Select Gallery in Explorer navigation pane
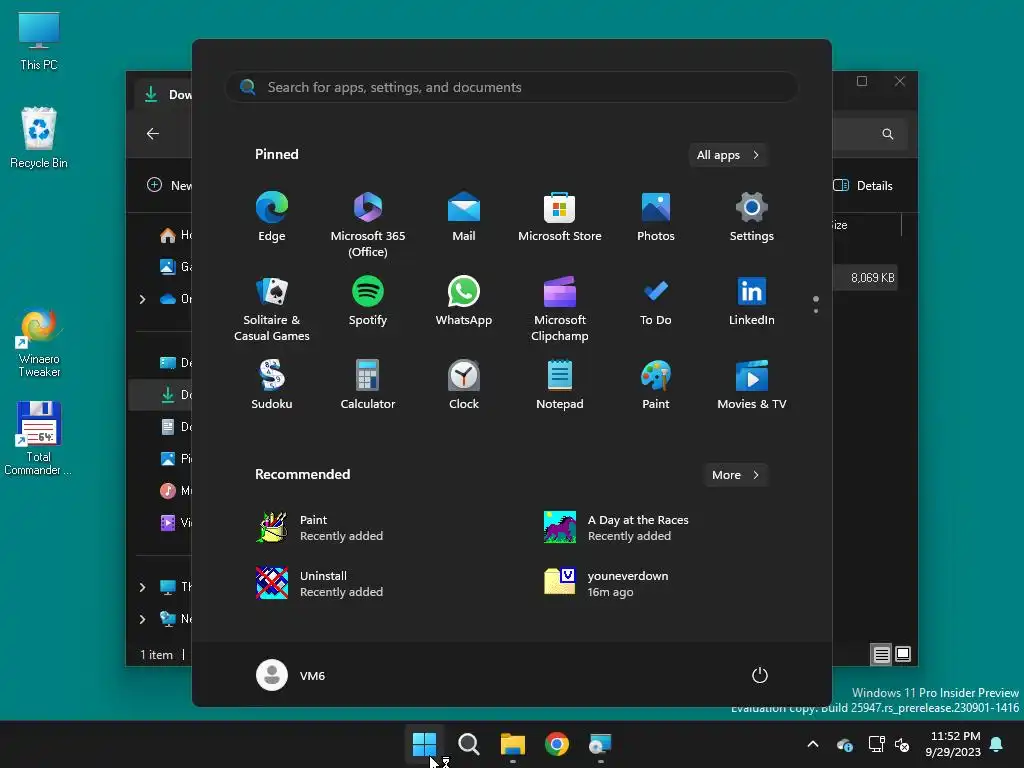Screen dimensions: 1024x768 [175, 267]
